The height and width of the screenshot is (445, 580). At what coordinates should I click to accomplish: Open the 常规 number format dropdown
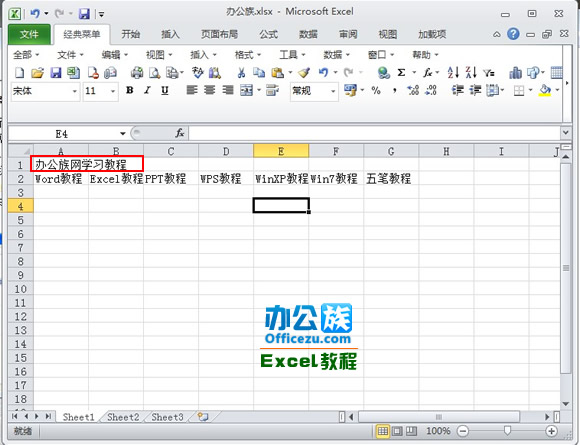[333, 91]
